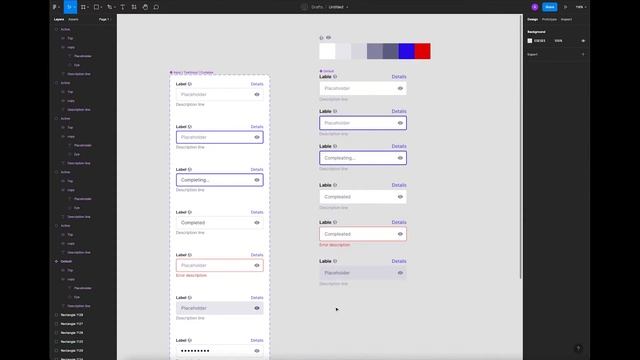Open the Page 1 pages dropdown

point(104,19)
